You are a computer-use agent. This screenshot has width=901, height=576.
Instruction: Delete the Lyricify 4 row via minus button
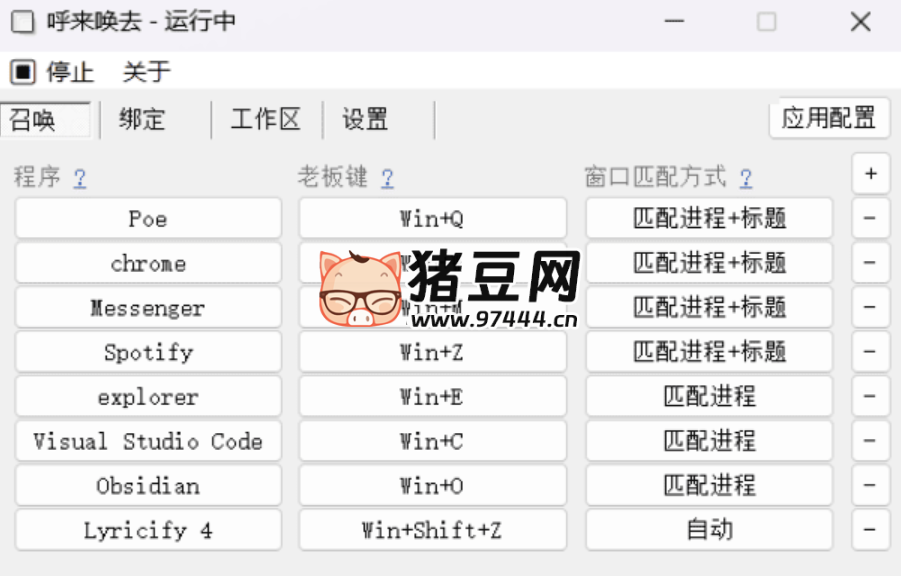[x=871, y=529]
